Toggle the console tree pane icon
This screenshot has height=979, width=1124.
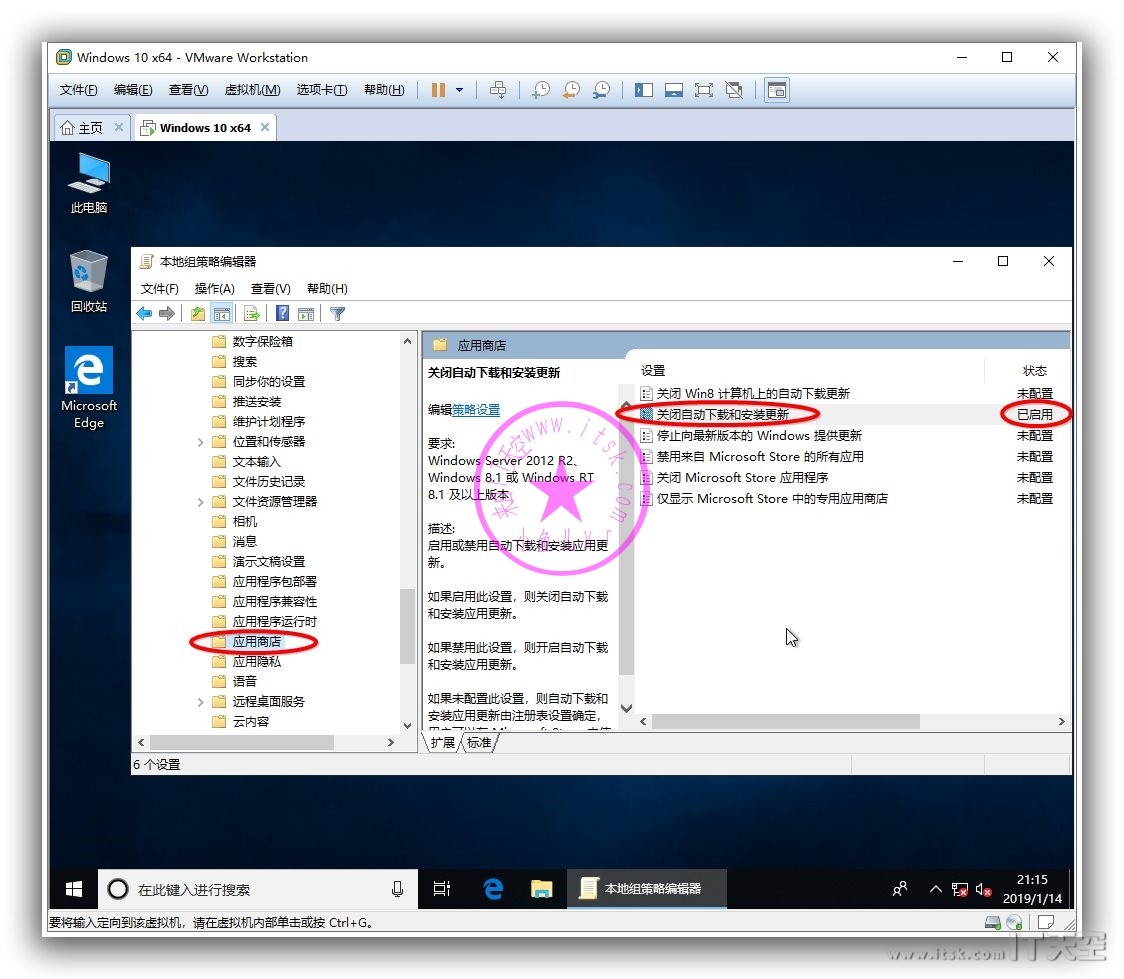(222, 313)
